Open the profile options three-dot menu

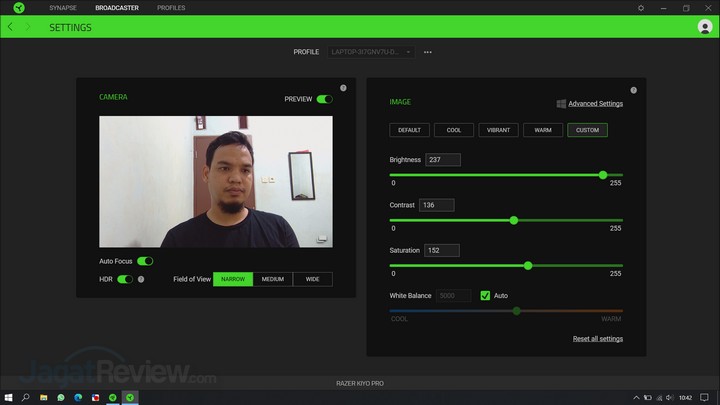pyautogui.click(x=428, y=51)
